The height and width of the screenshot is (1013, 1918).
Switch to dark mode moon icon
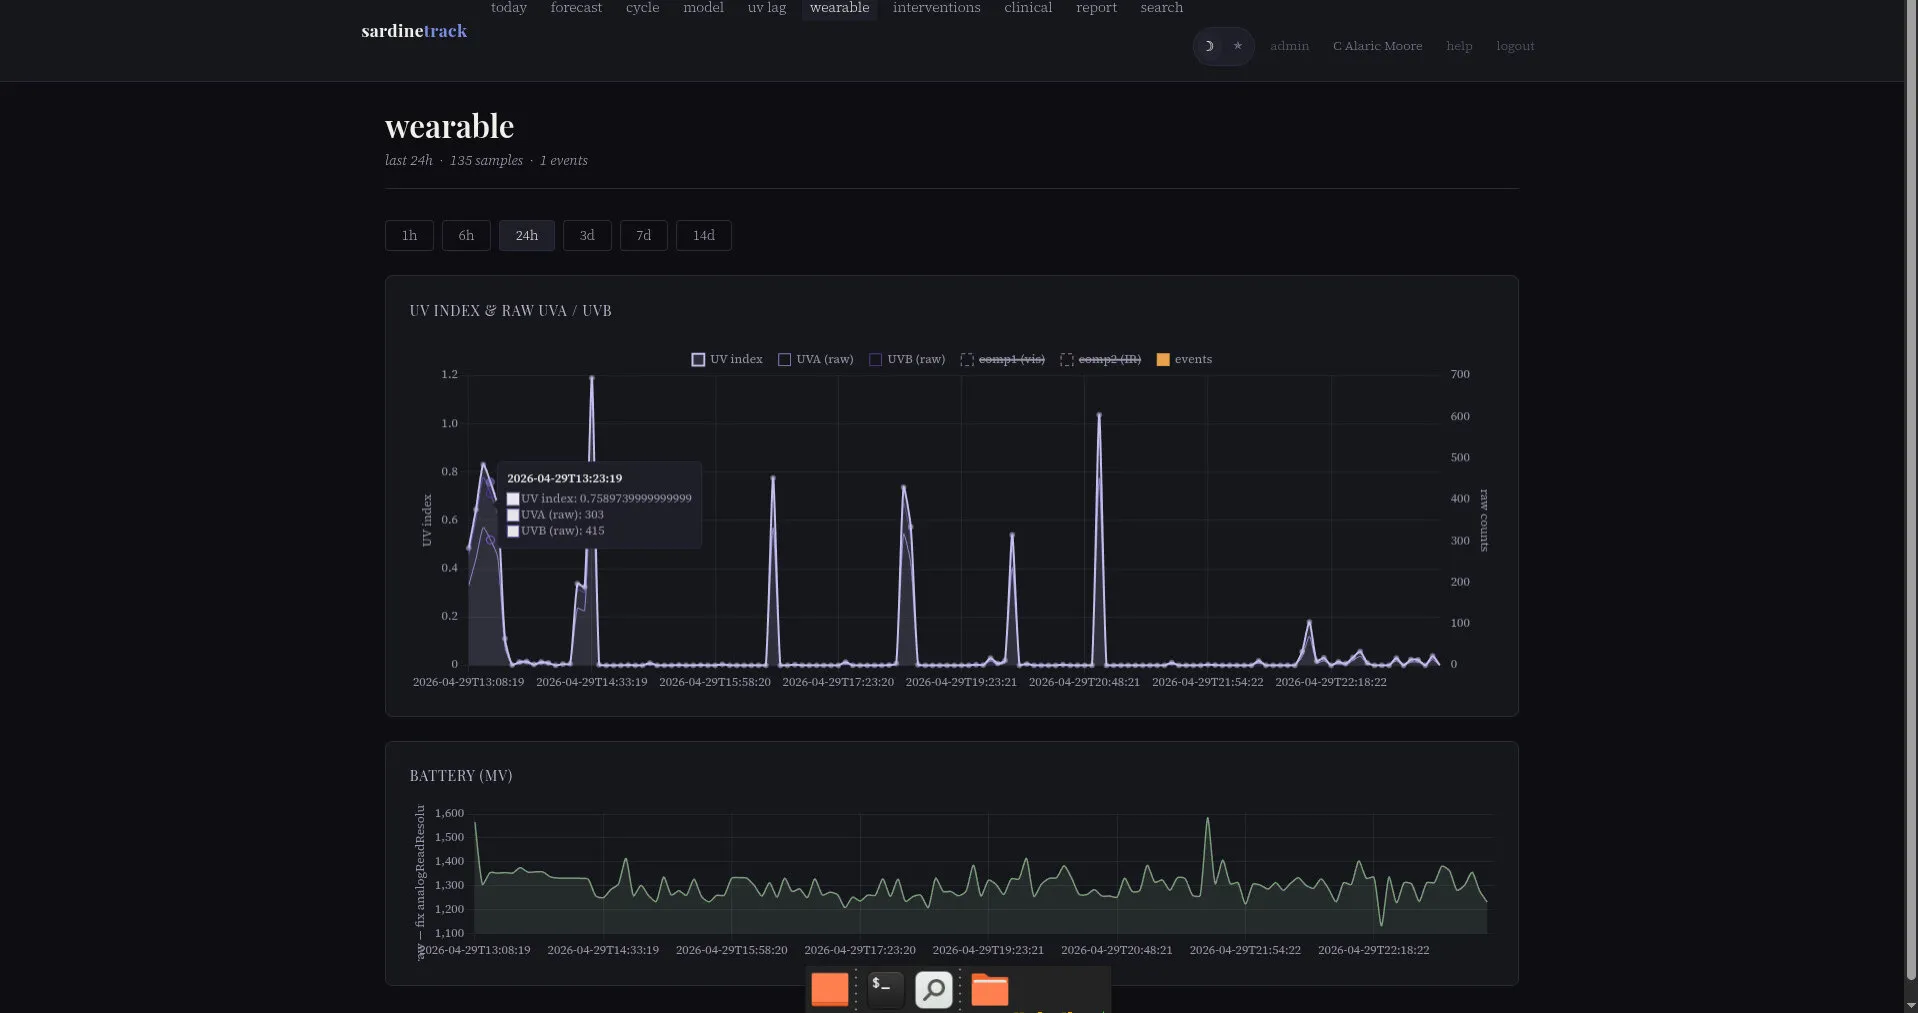(1209, 46)
